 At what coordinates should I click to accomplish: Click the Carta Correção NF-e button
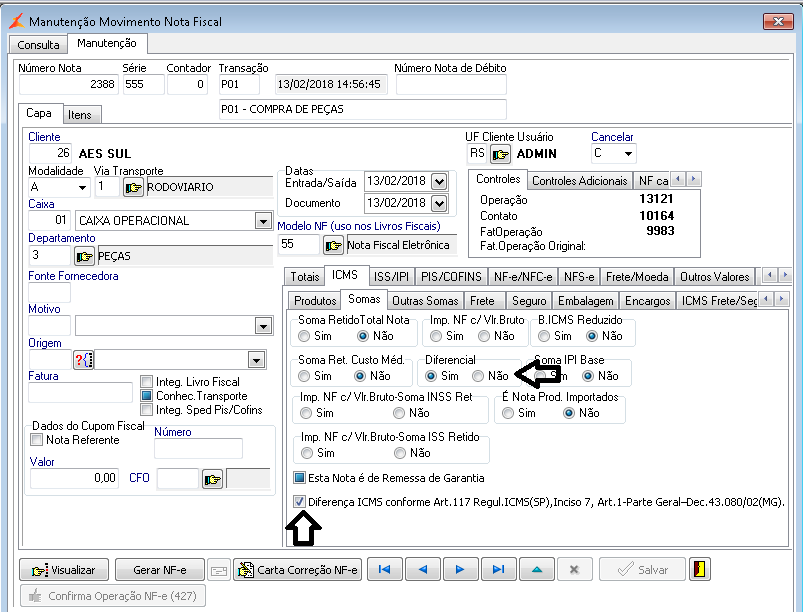pos(297,569)
